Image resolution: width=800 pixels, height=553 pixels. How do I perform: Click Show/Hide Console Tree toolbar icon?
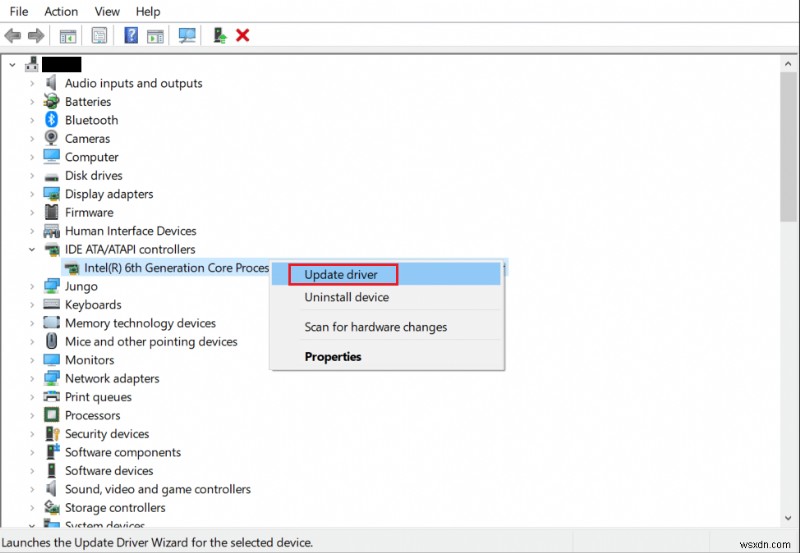68,36
